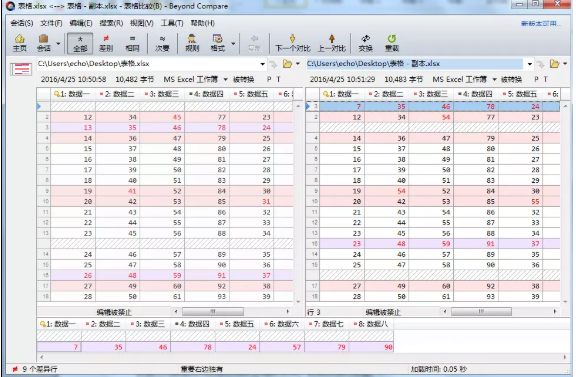576x377 pixels.
Task: Click status bar text 加载时间: 0.05 秒
Action: tap(438, 369)
